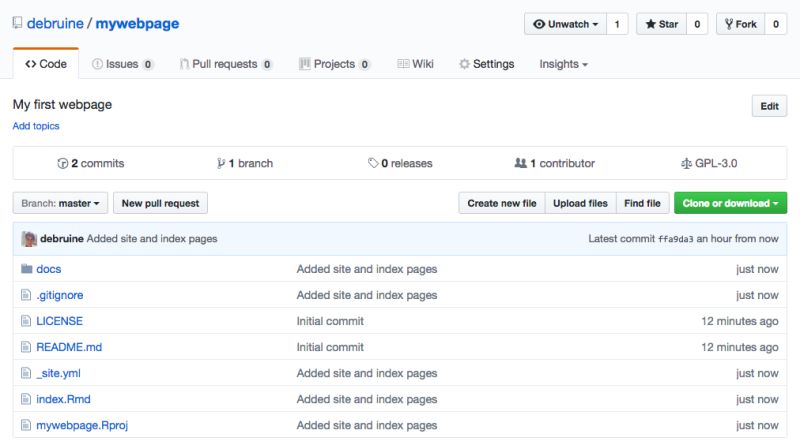This screenshot has width=800, height=445.
Task: Open the mywebpage repository link
Action: (x=137, y=23)
